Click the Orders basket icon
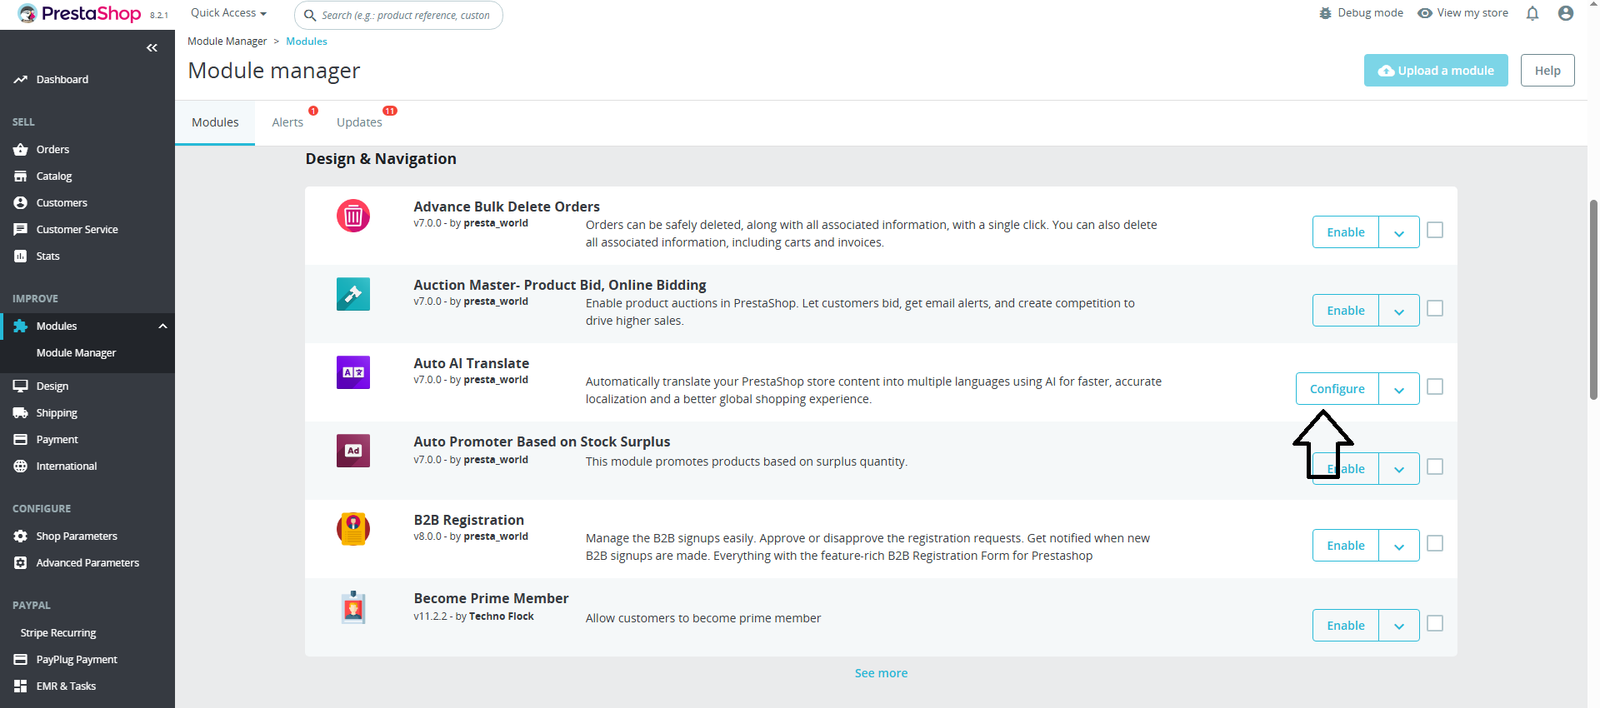This screenshot has height=708, width=1600. (x=20, y=150)
